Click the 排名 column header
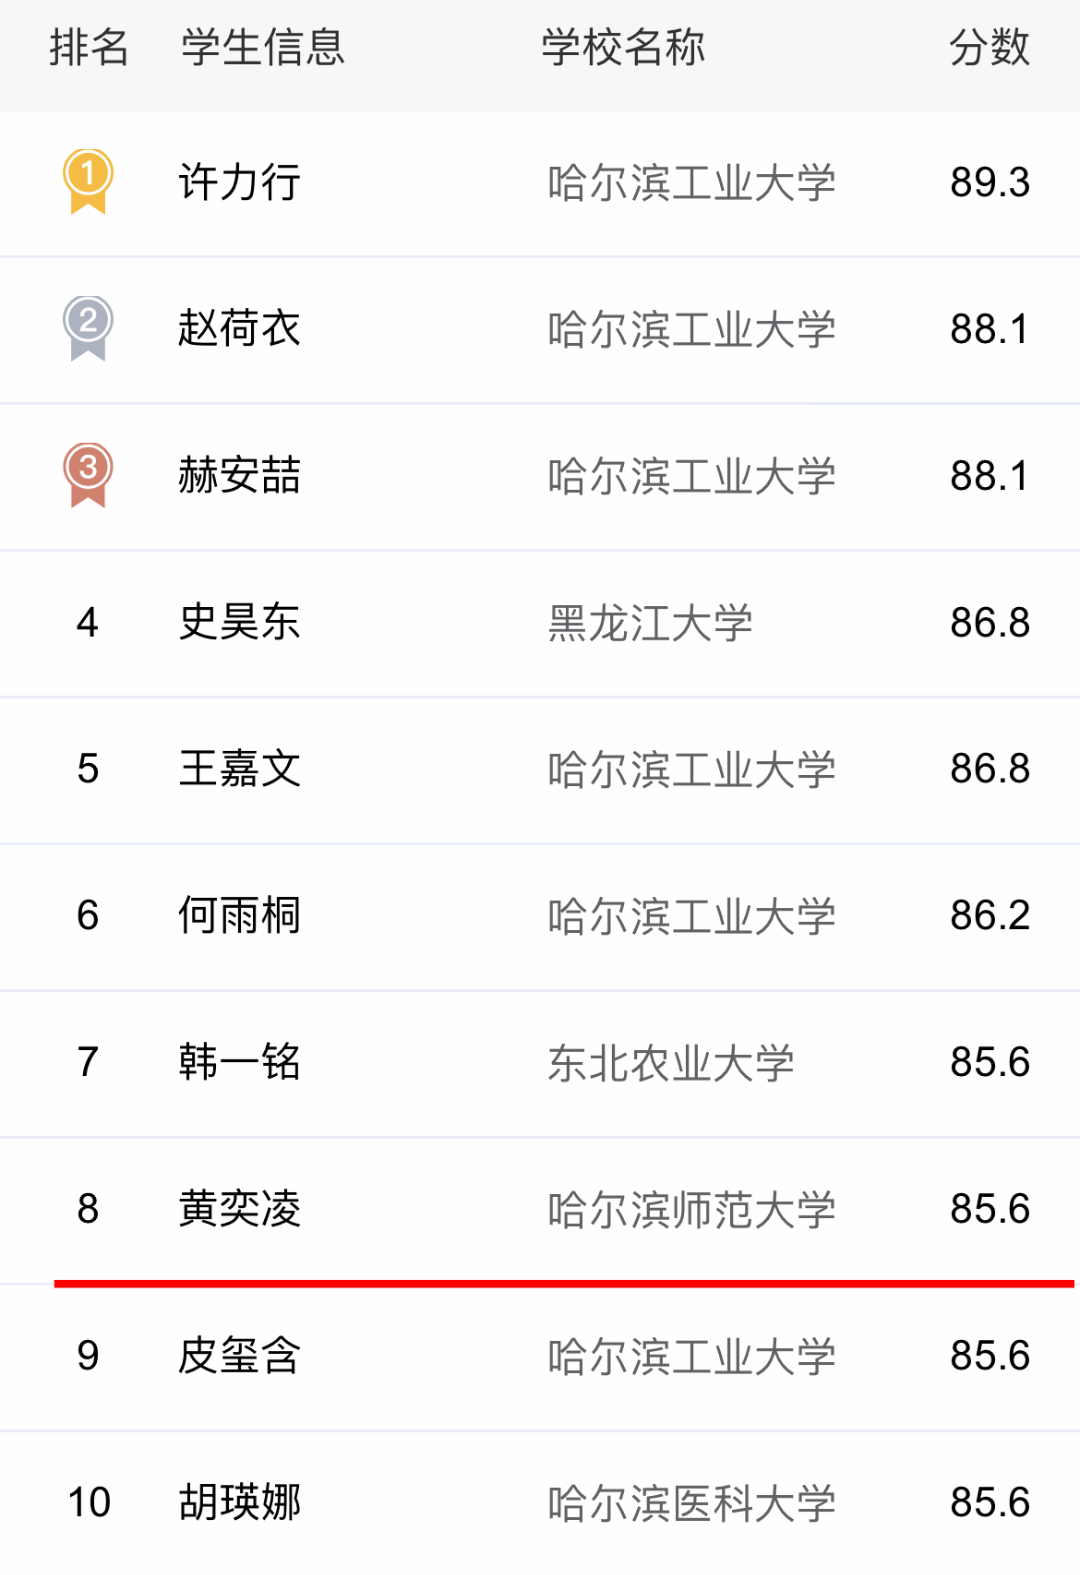 click(x=89, y=48)
